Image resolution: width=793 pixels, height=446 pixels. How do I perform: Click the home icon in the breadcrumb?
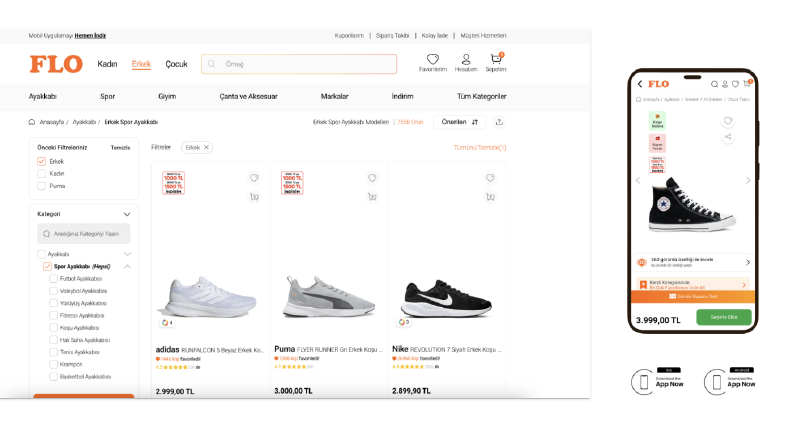click(x=32, y=122)
